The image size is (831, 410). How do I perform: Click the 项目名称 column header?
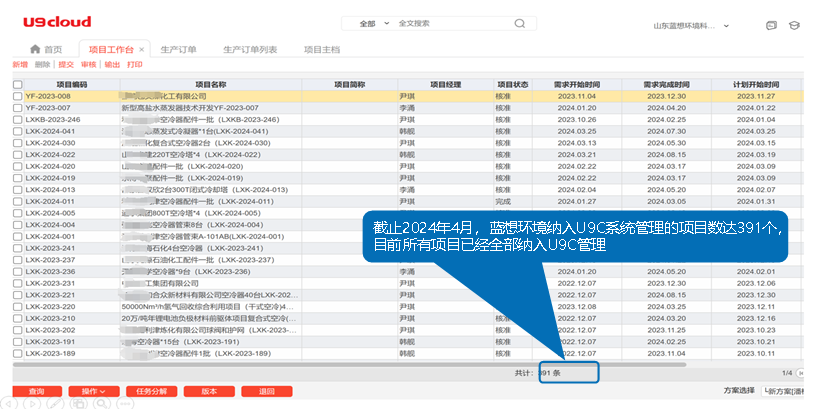[x=211, y=84]
